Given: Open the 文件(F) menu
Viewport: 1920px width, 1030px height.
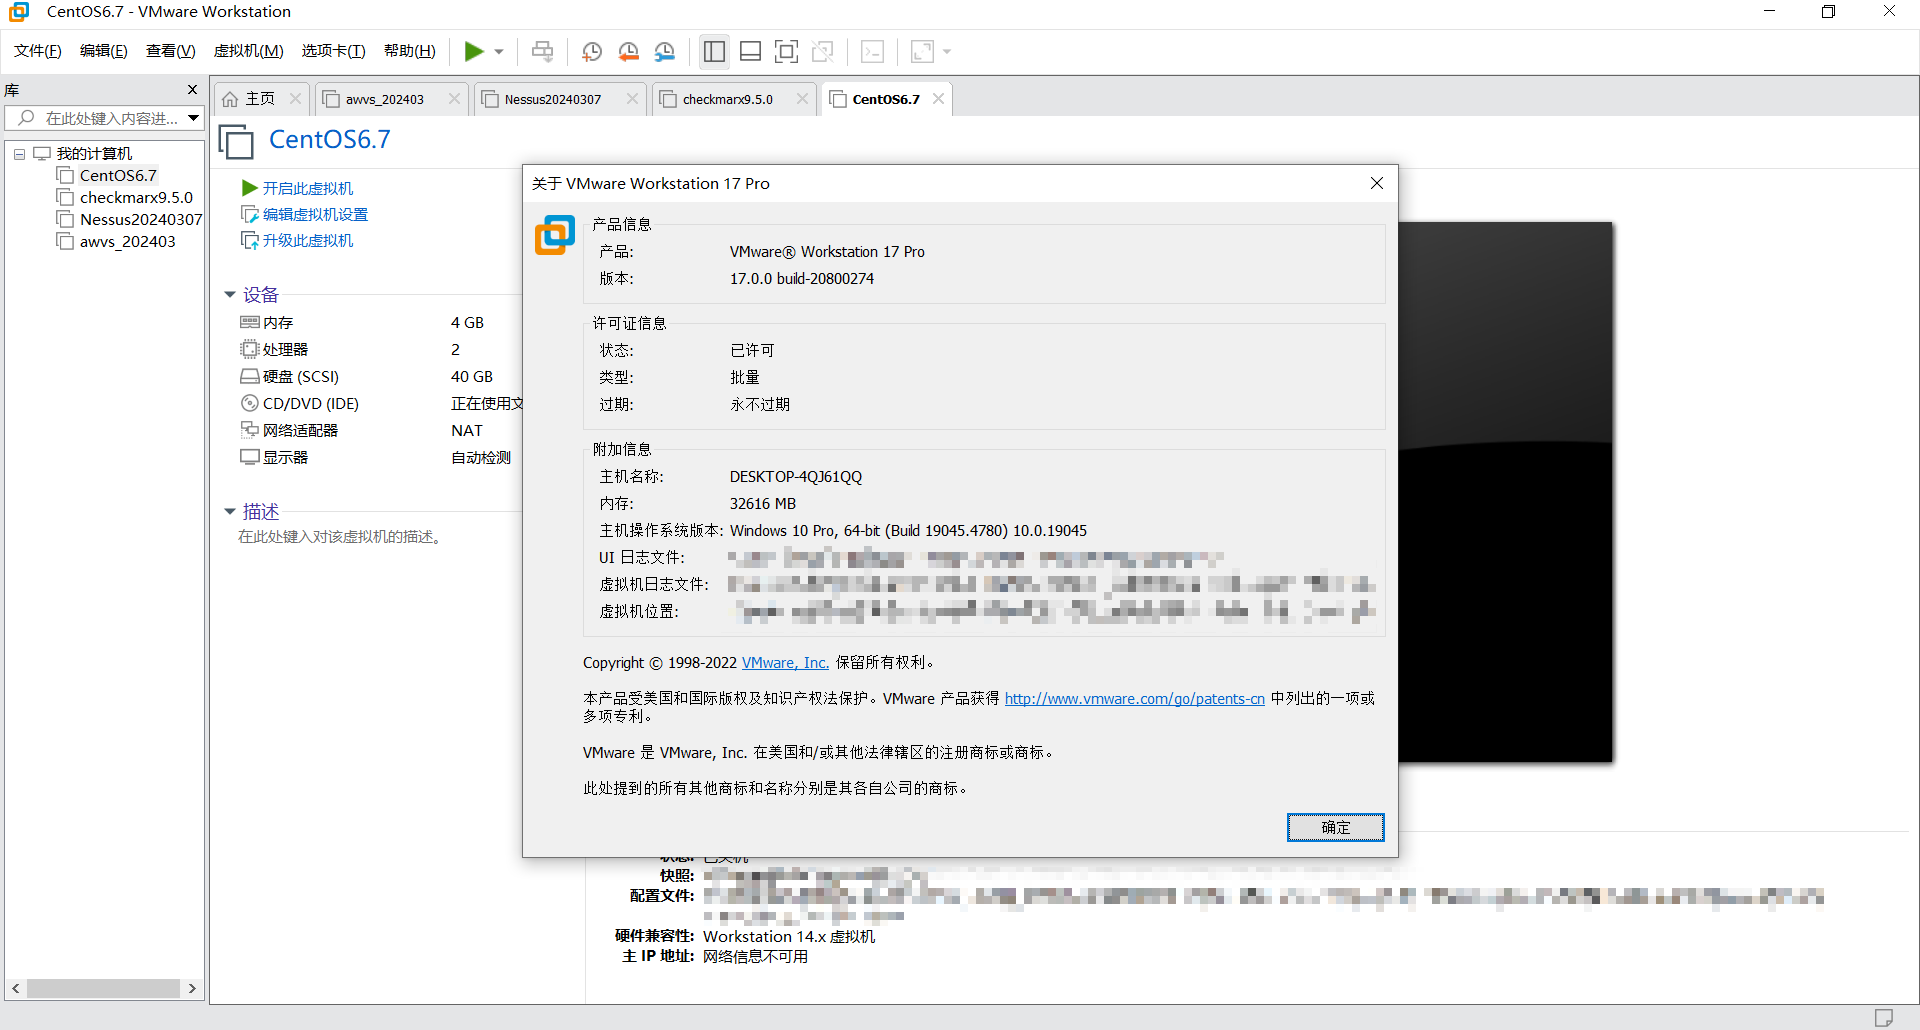Looking at the screenshot, I should 38,51.
